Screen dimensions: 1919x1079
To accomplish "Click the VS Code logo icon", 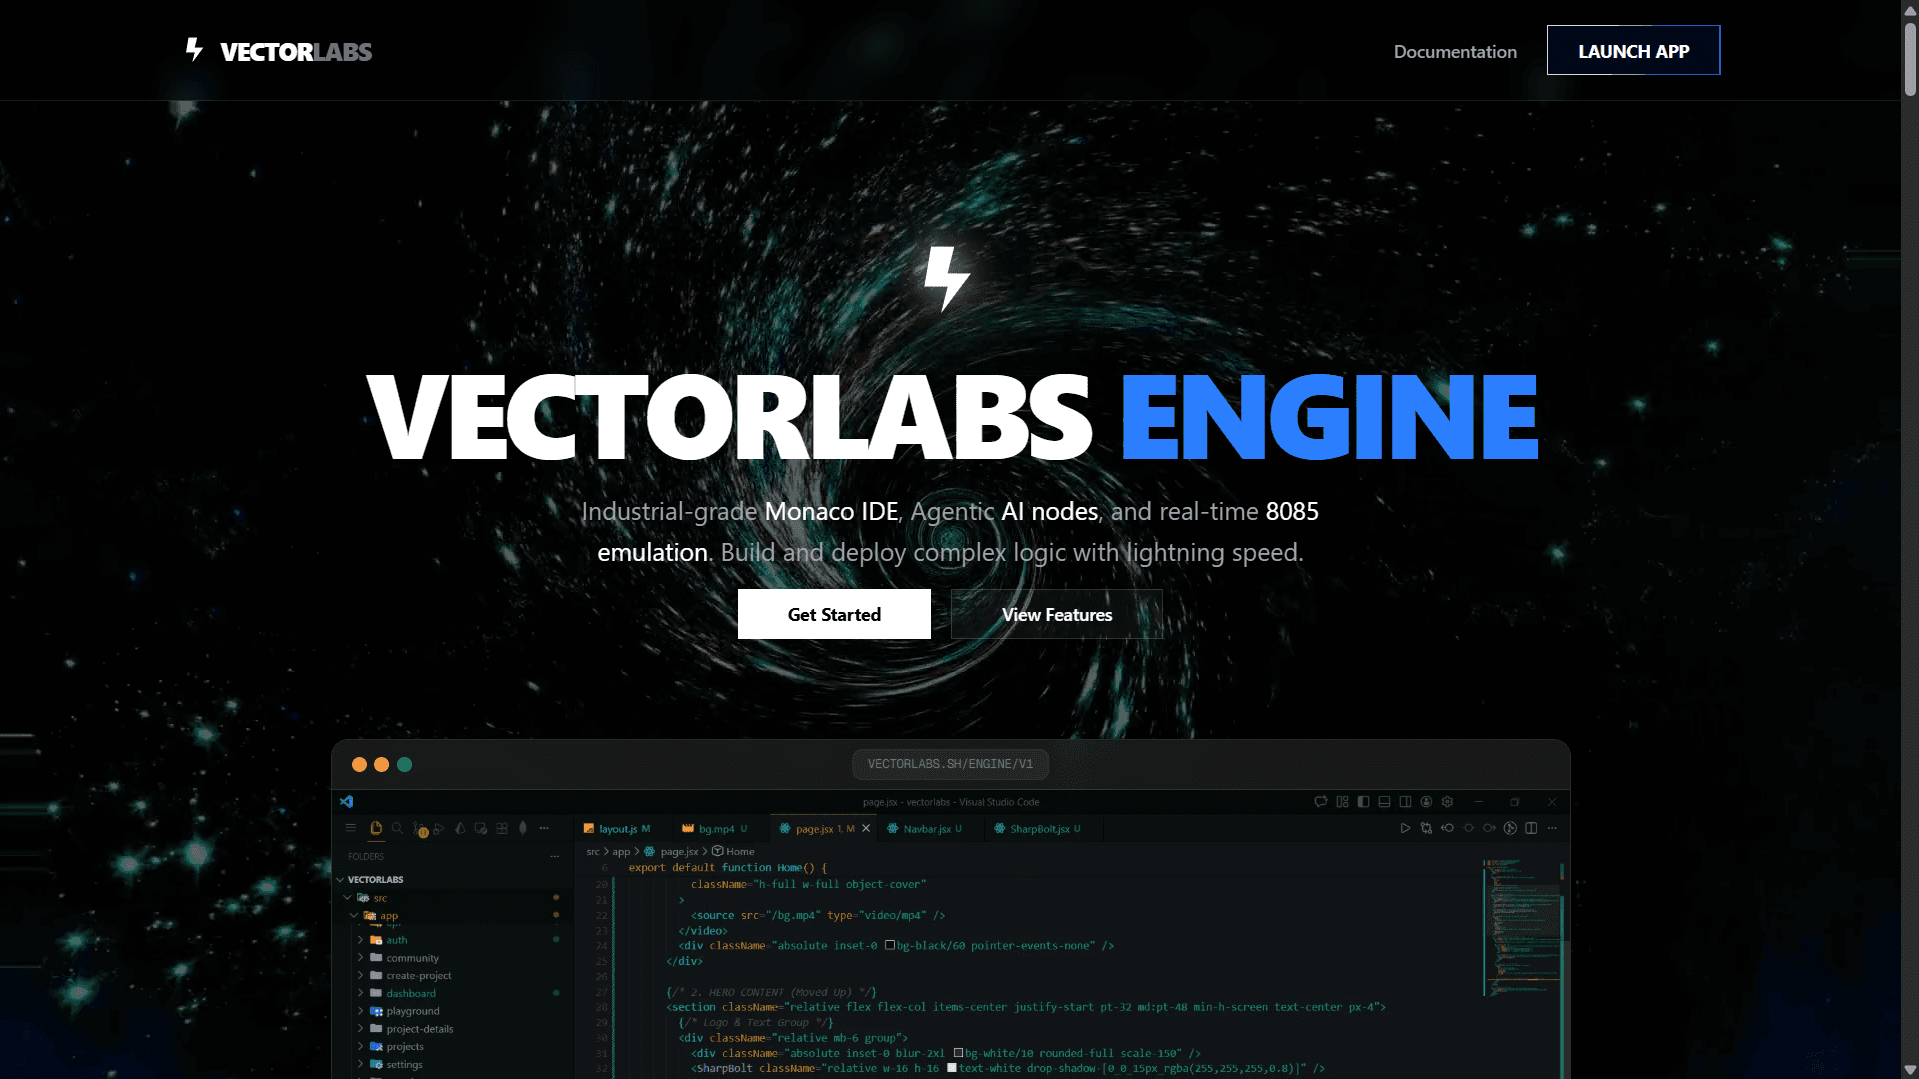I will (x=347, y=801).
